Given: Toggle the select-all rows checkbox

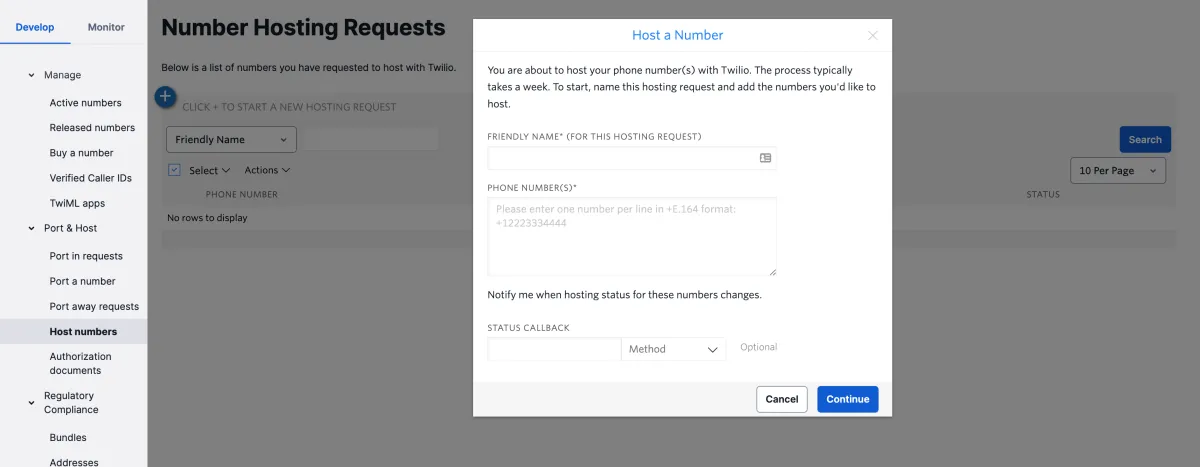Looking at the screenshot, I should pos(174,170).
